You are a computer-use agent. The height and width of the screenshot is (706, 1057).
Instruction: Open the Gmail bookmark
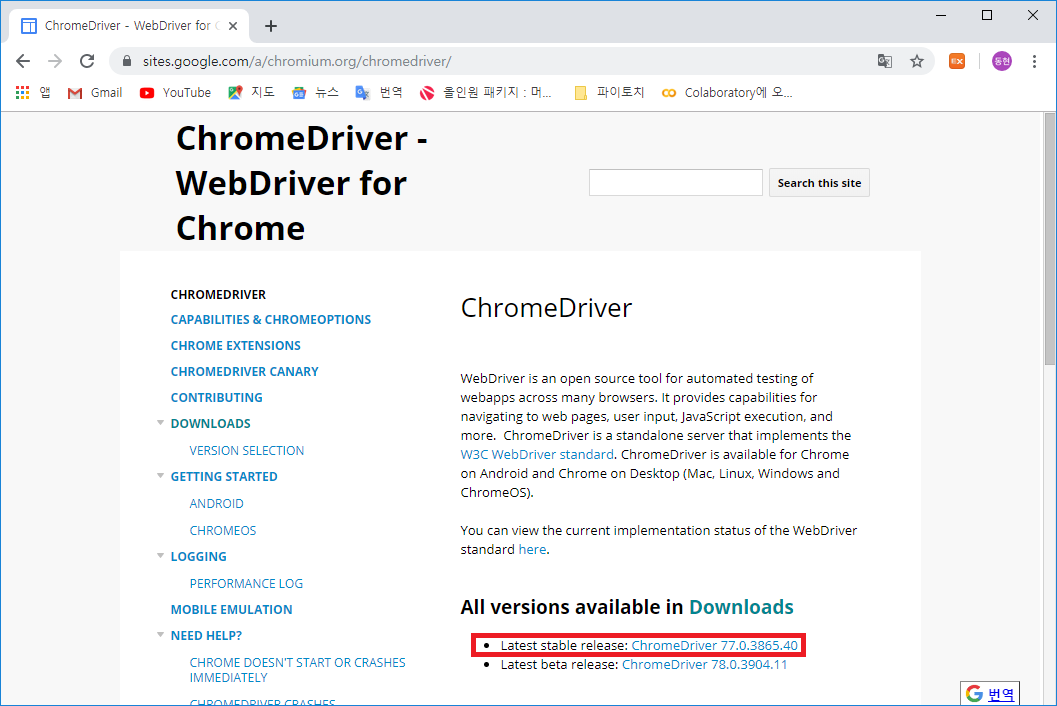click(95, 92)
